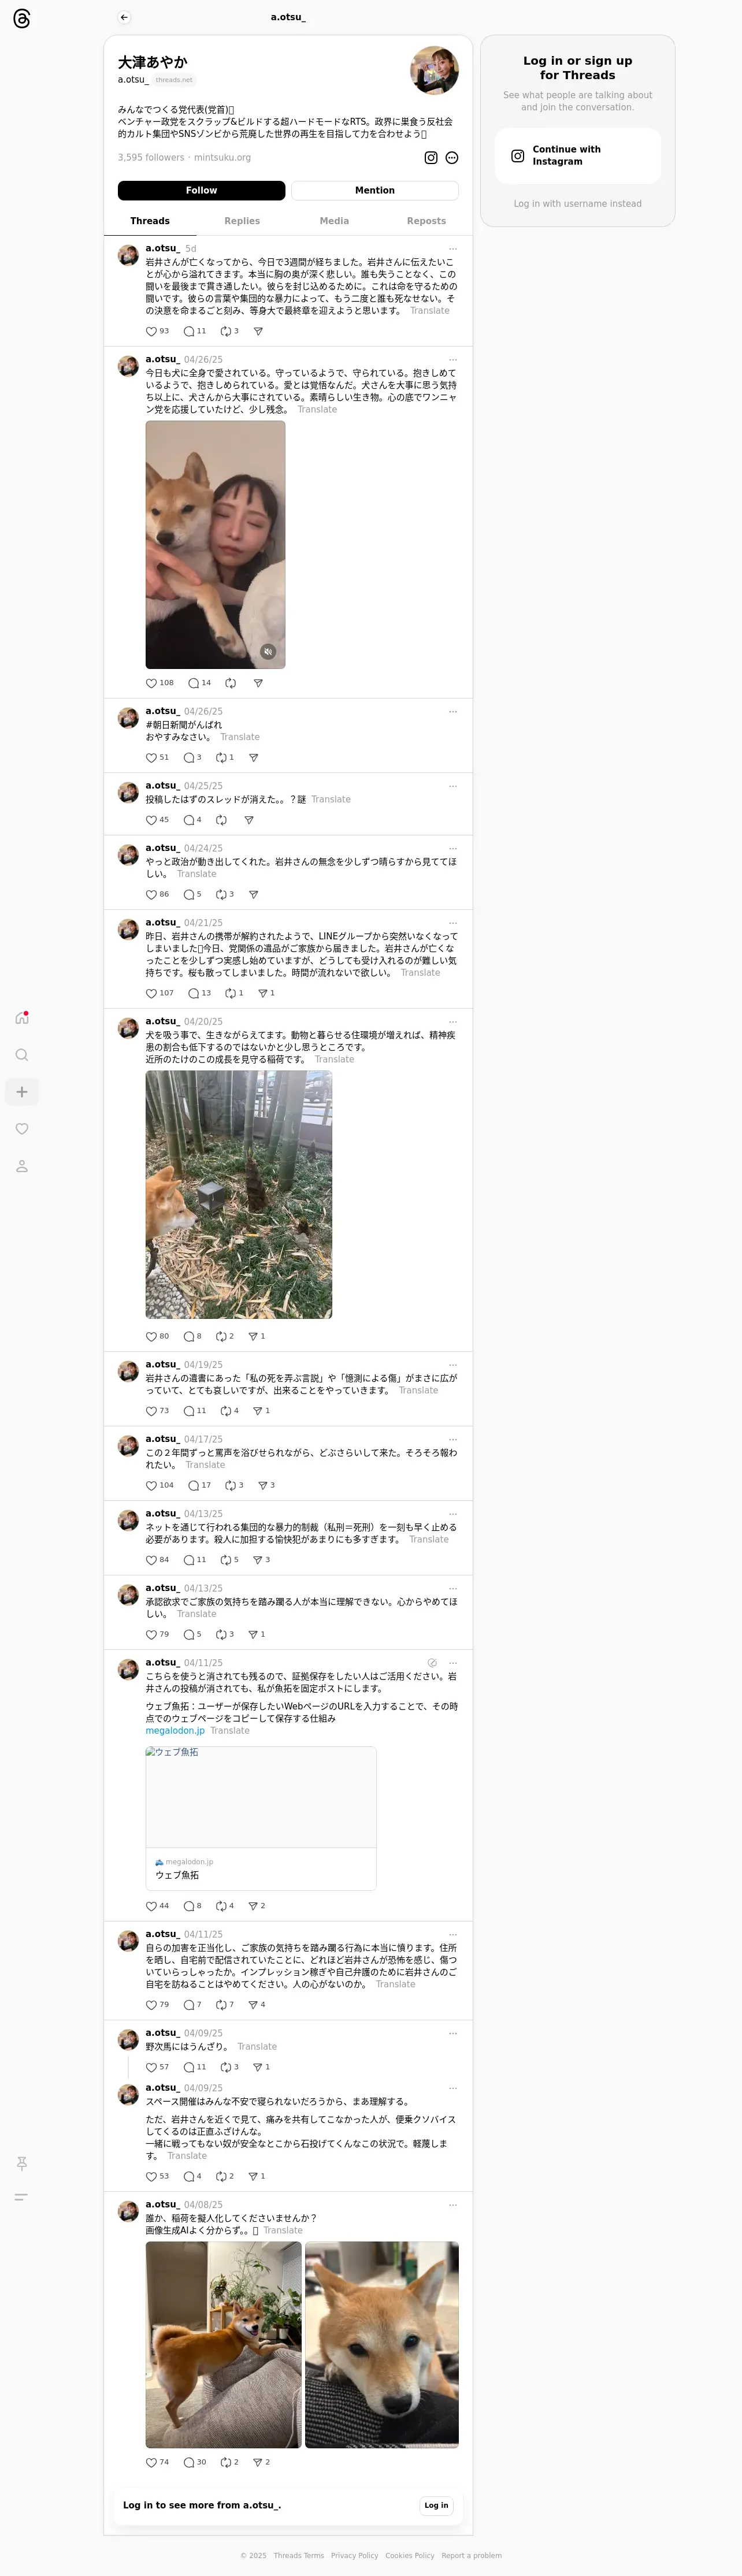Open activity heart icon in sidebar
Viewport: 742px width, 2576px height.
point(22,1129)
